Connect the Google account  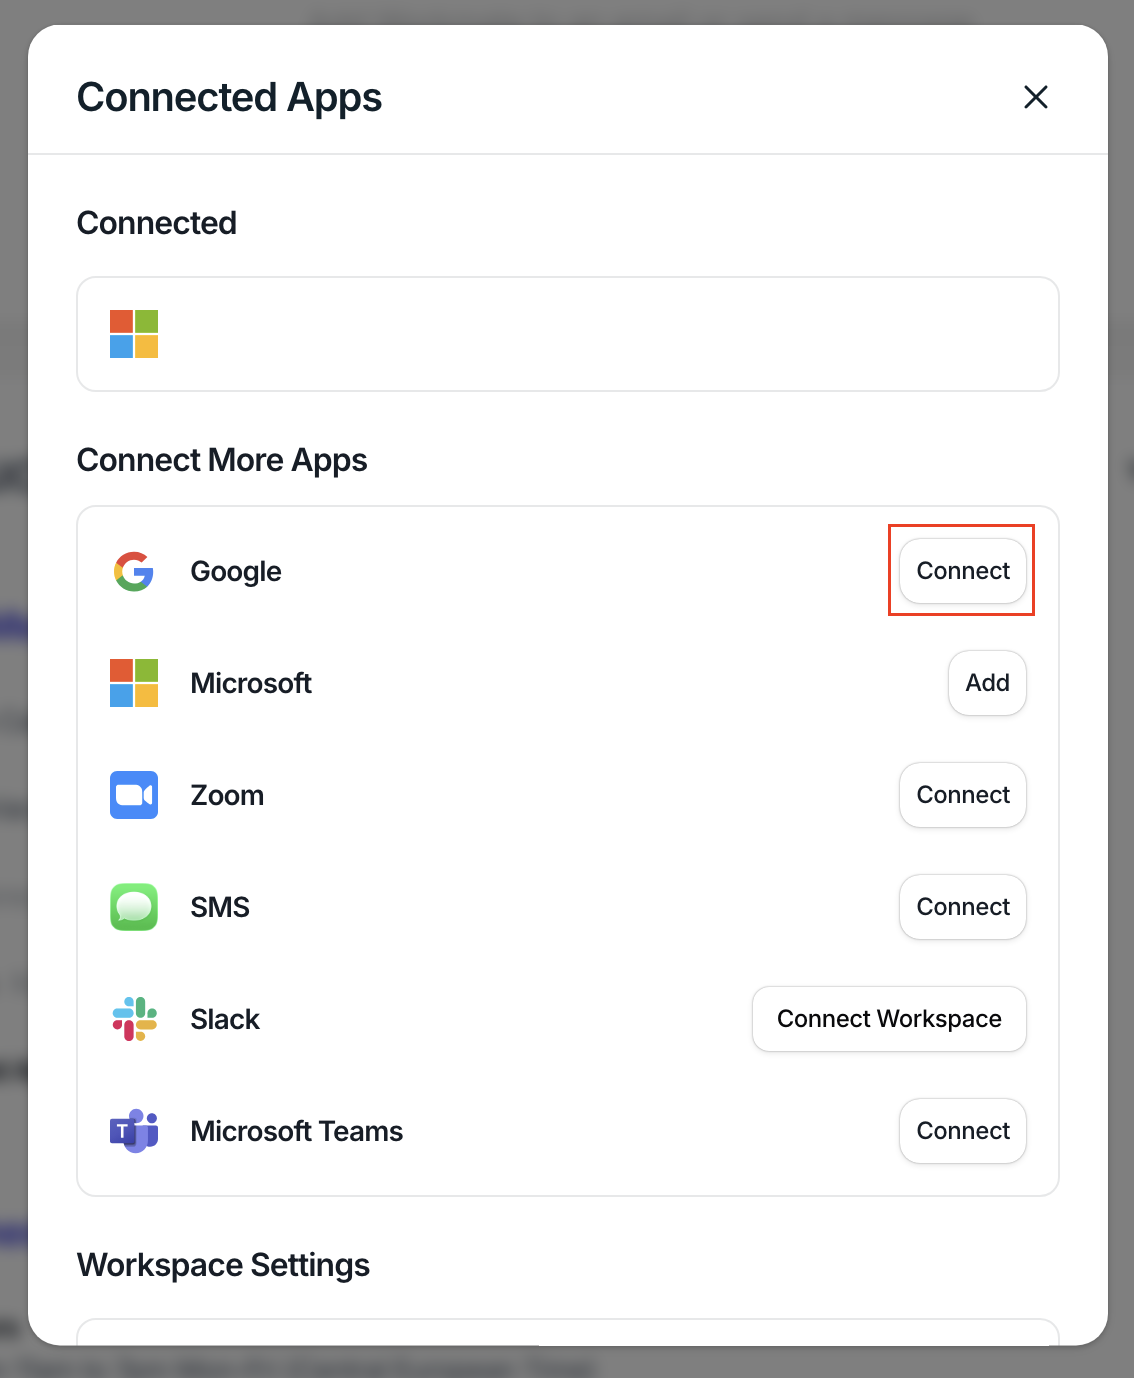[x=963, y=571]
